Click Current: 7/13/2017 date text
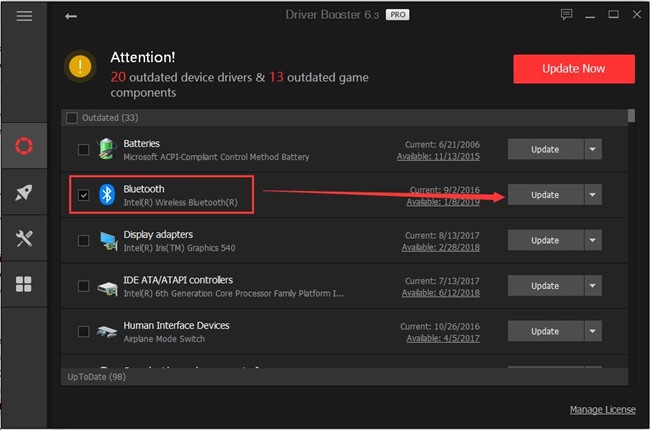Screen dimensions: 650x430 tap(442, 281)
